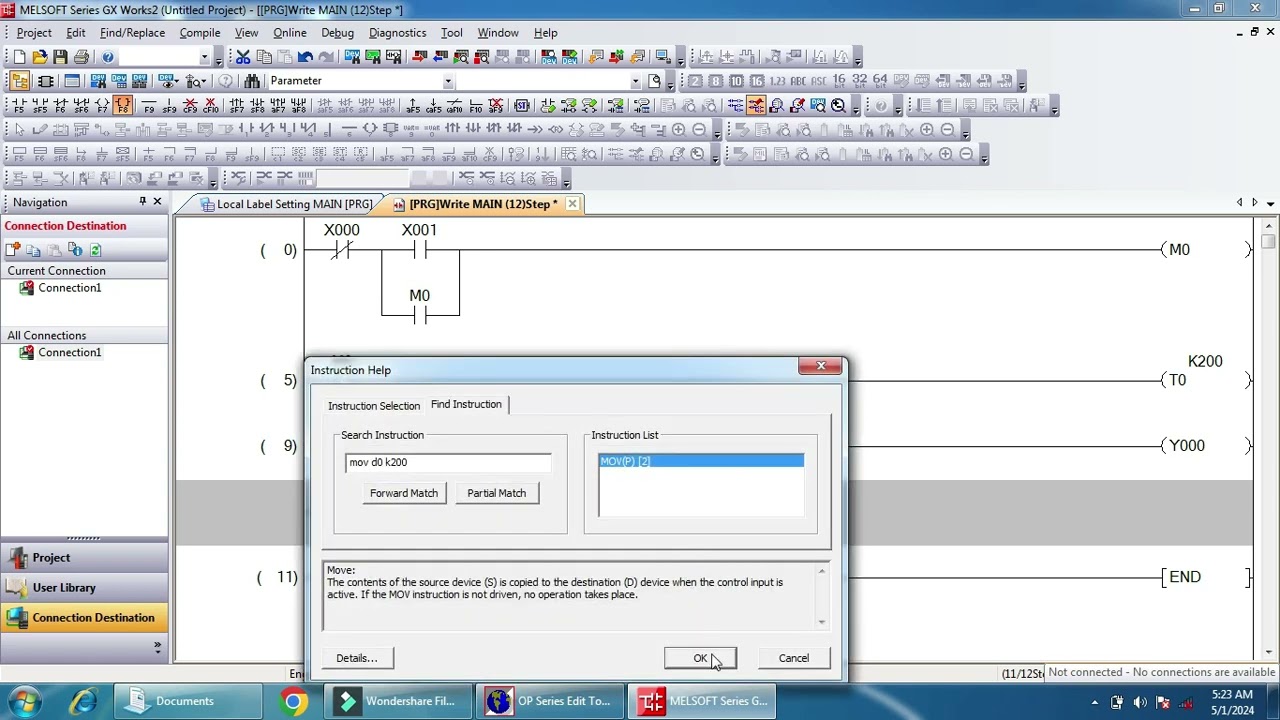The image size is (1280, 720).
Task: Insert rising pulse with sF7 icon
Action: [237, 105]
